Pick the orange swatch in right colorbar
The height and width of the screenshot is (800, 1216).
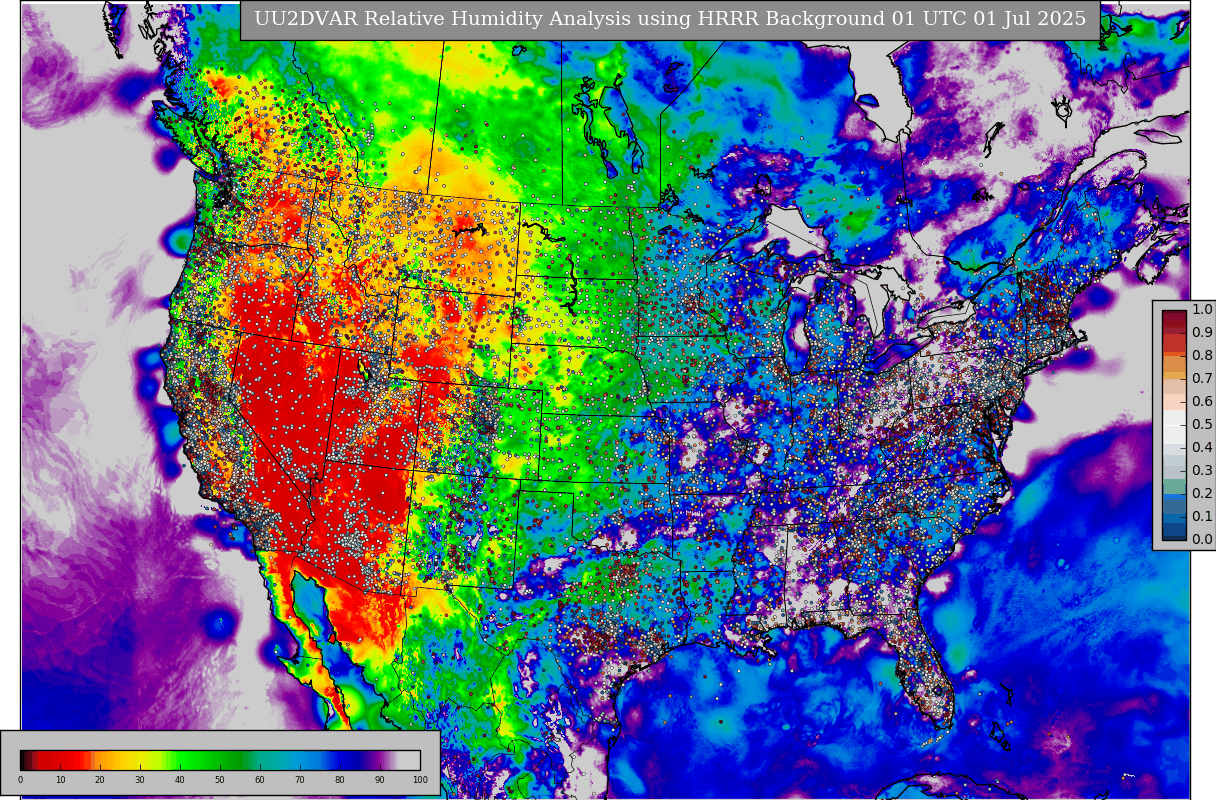click(x=1174, y=364)
